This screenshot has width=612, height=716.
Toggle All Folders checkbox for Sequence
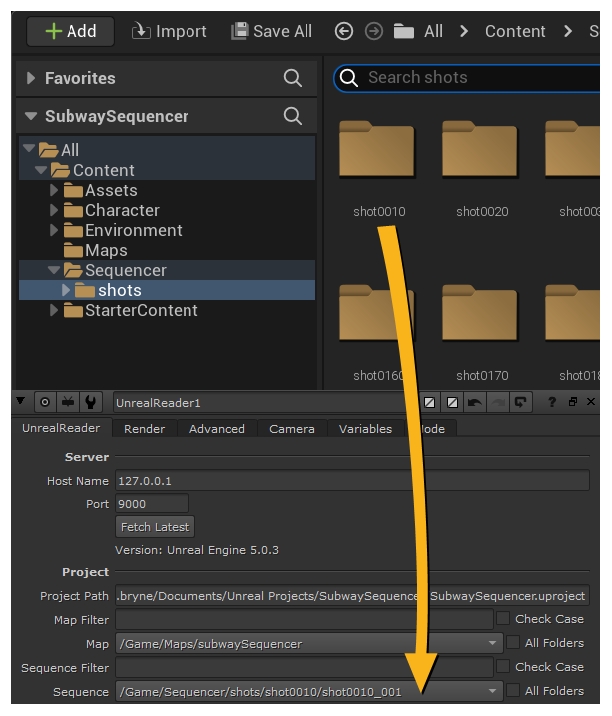click(513, 691)
